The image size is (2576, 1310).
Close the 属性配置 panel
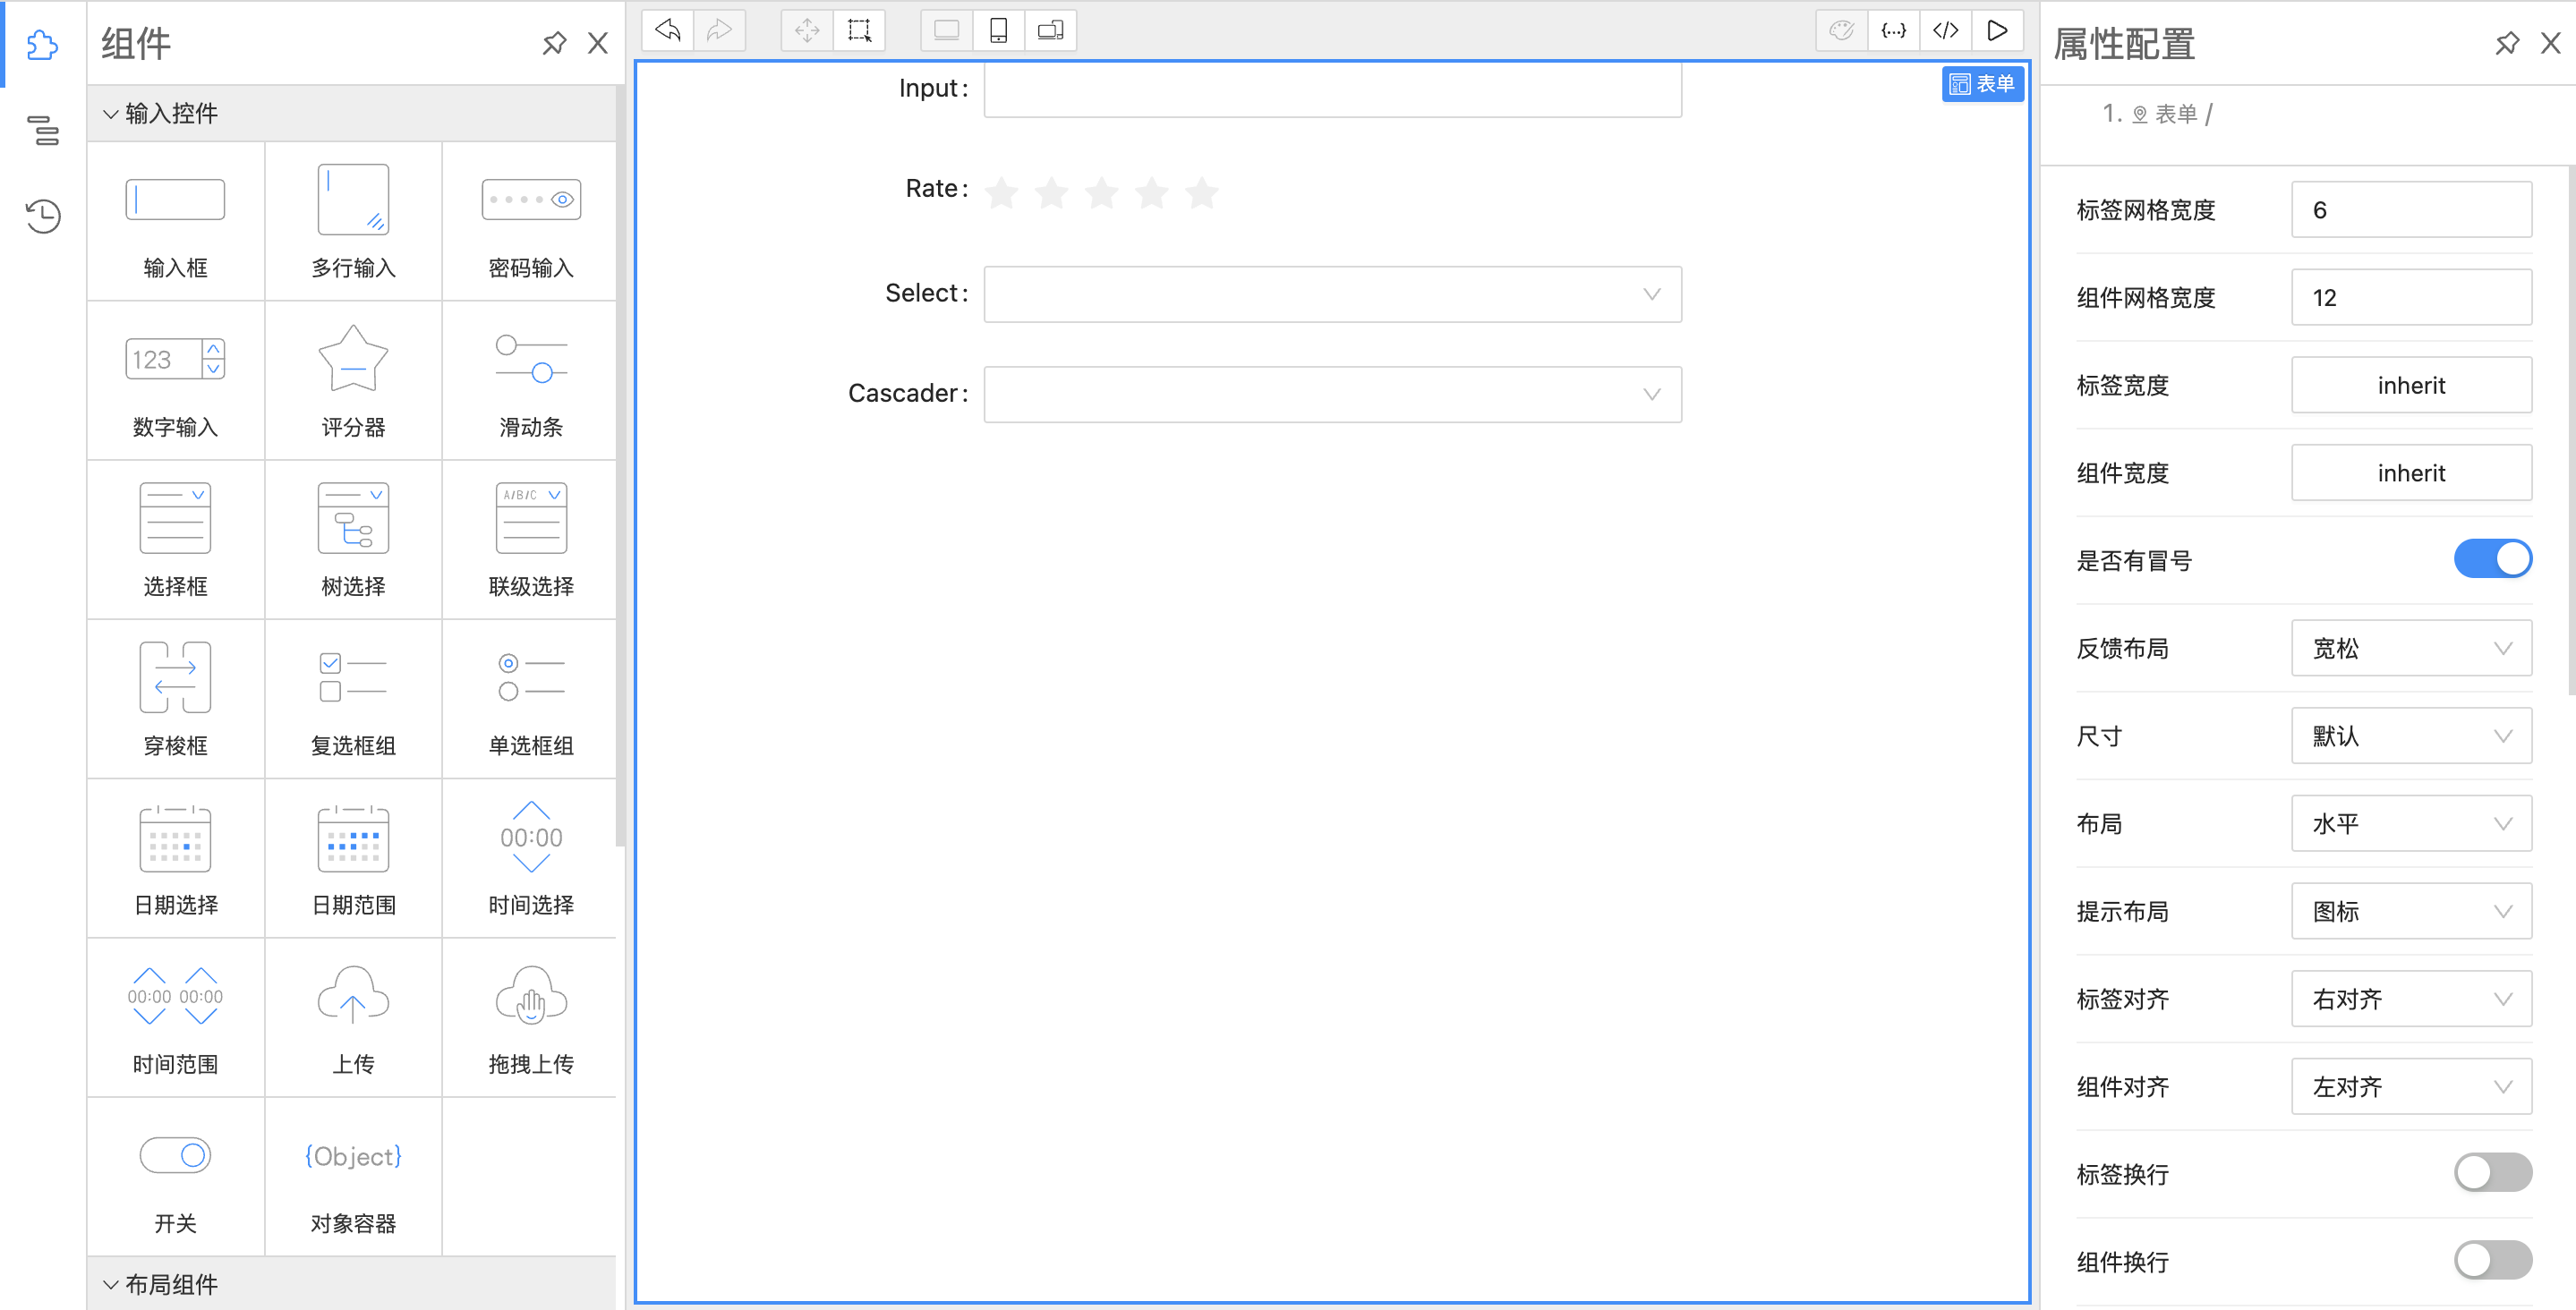pyautogui.click(x=2550, y=43)
